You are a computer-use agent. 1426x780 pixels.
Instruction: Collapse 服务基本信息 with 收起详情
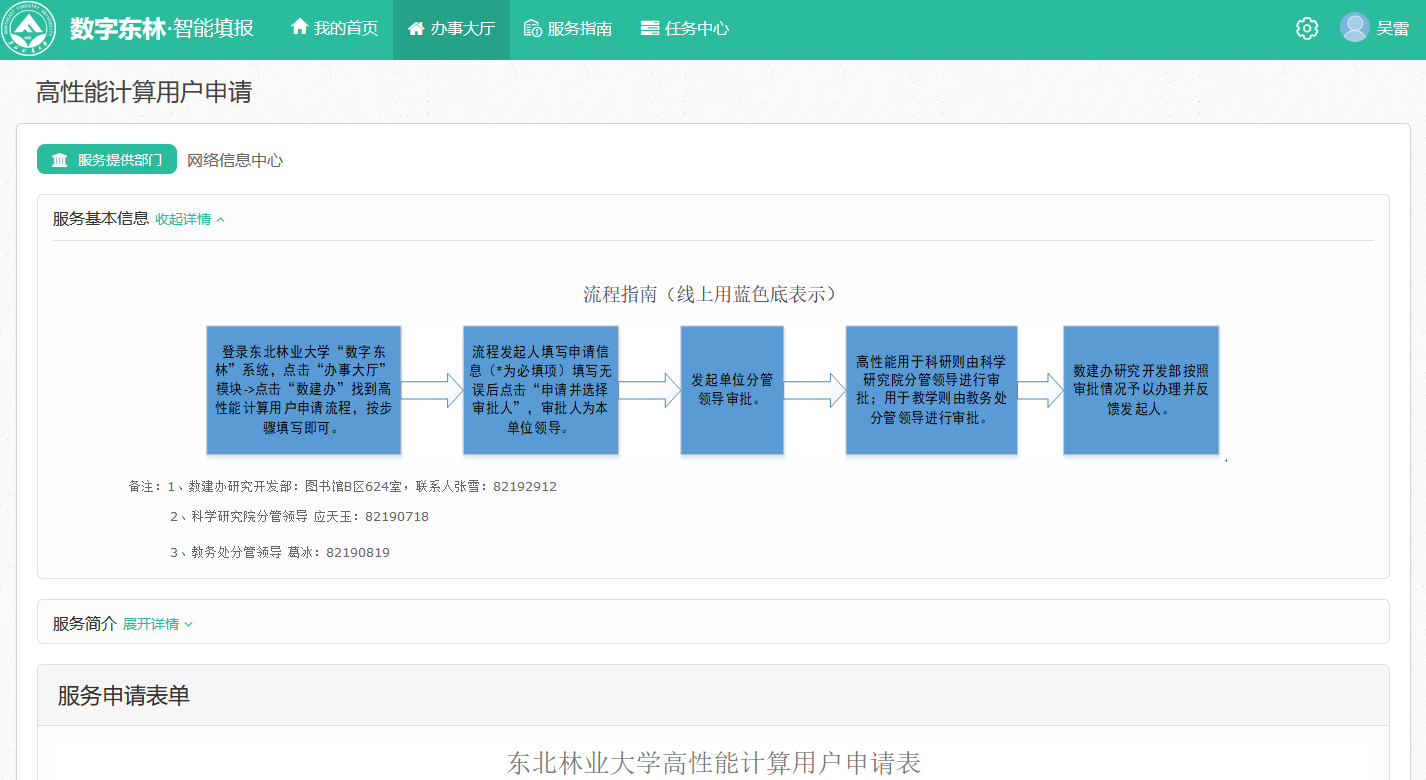click(x=190, y=219)
